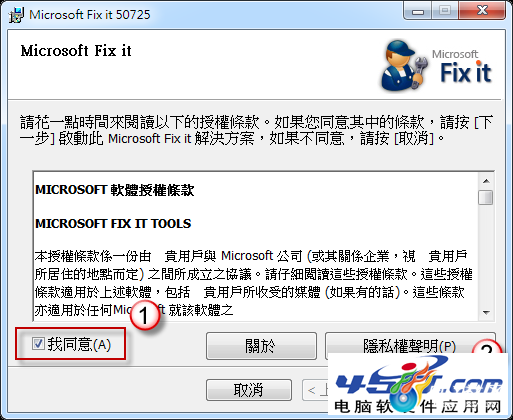
Task: Close the dialog with the red X
Action: tap(482, 11)
